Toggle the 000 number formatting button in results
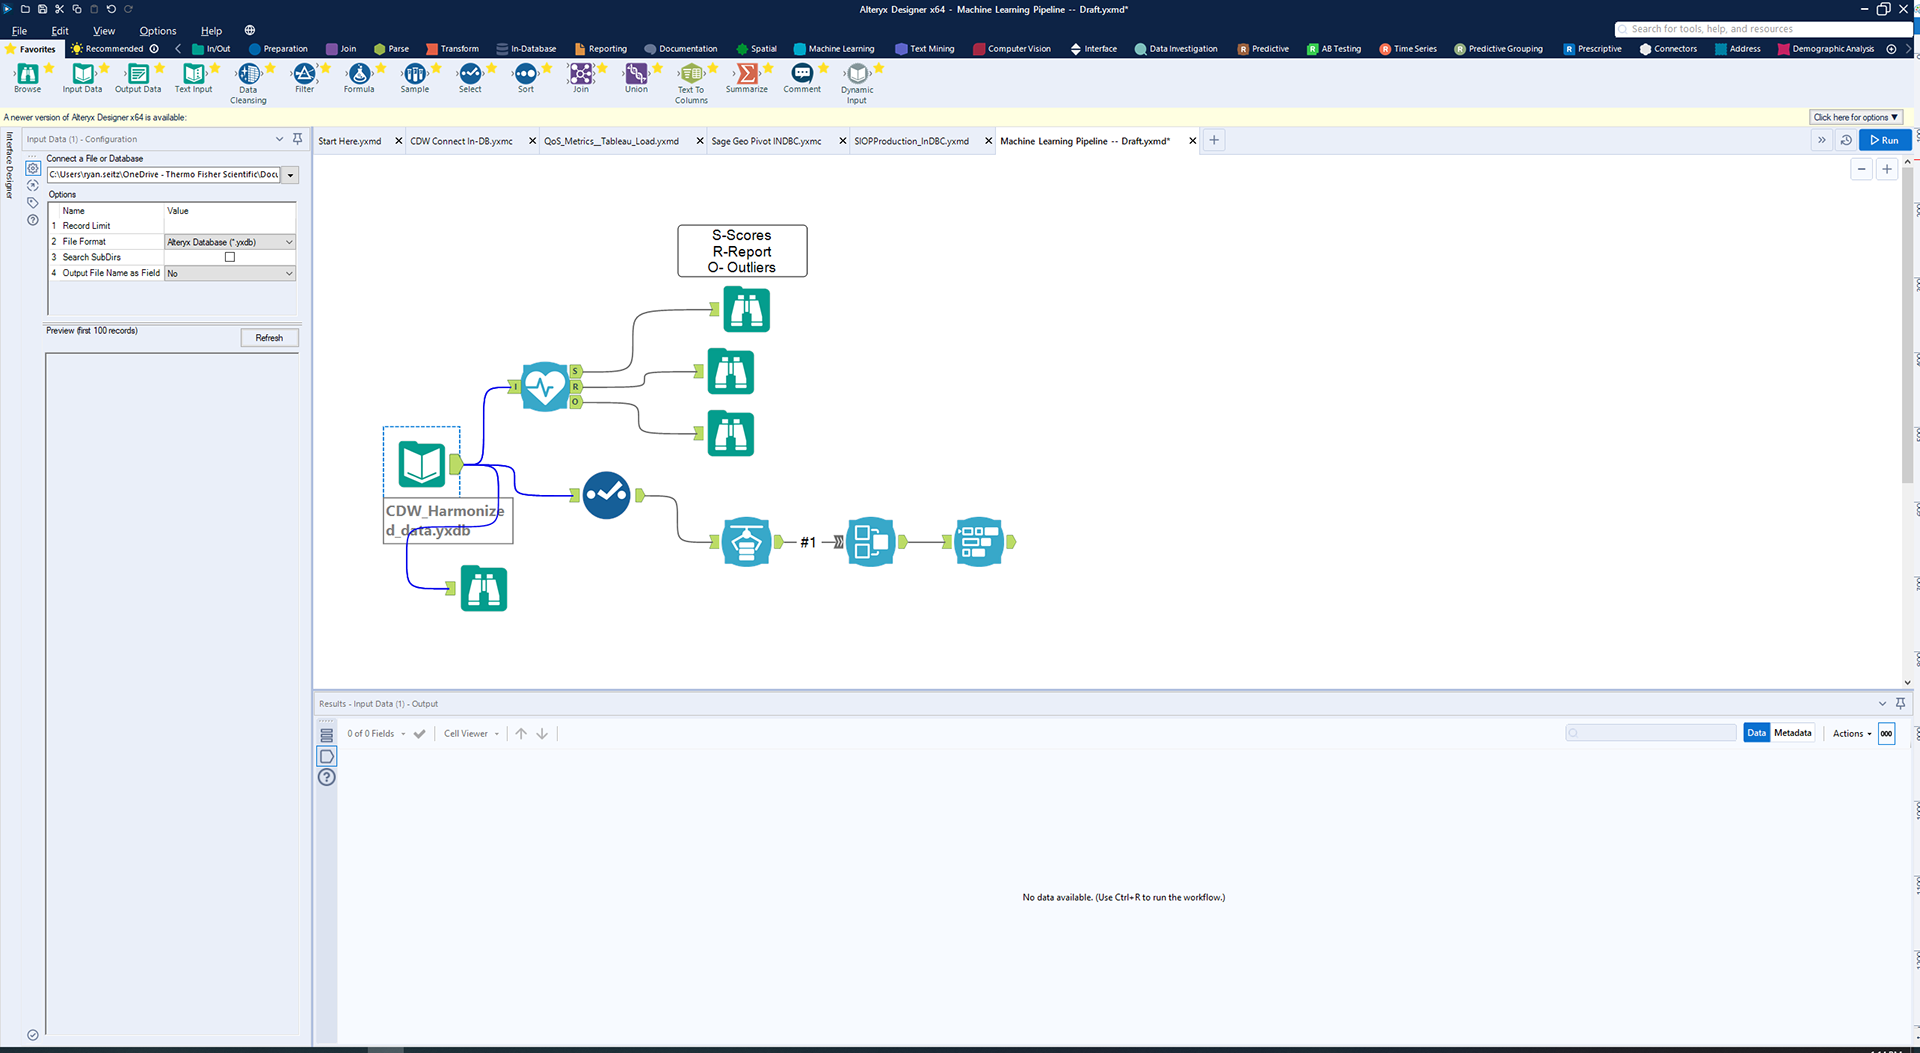1920x1053 pixels. [1886, 733]
